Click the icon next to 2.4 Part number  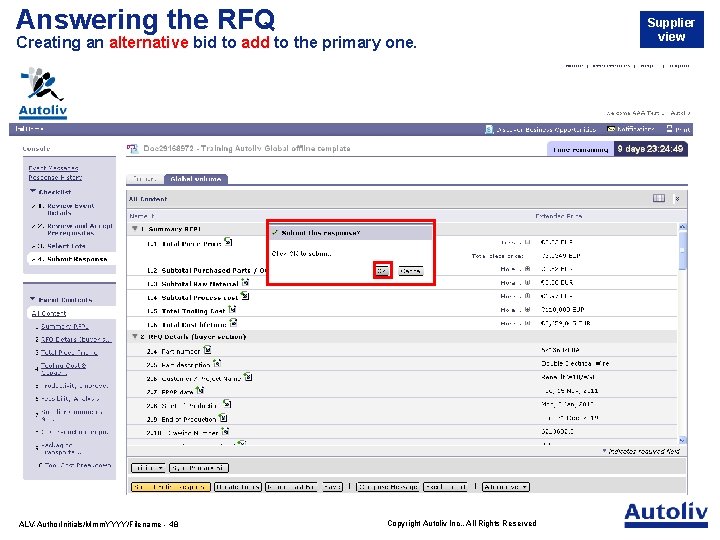pos(207,350)
